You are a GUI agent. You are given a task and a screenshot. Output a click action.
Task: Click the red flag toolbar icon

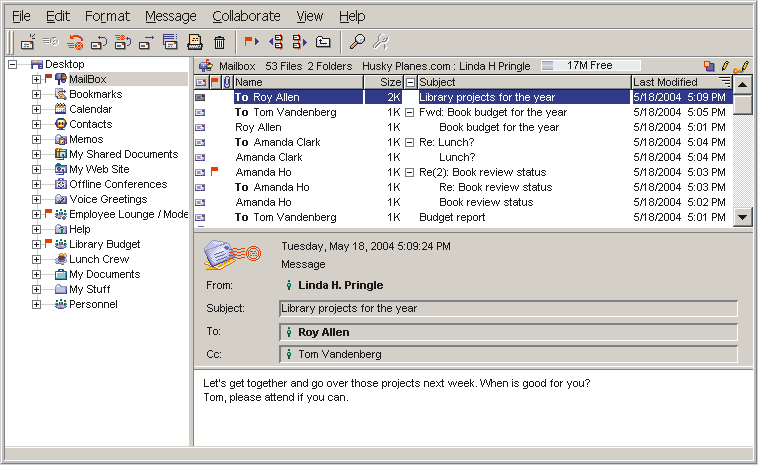(251, 42)
